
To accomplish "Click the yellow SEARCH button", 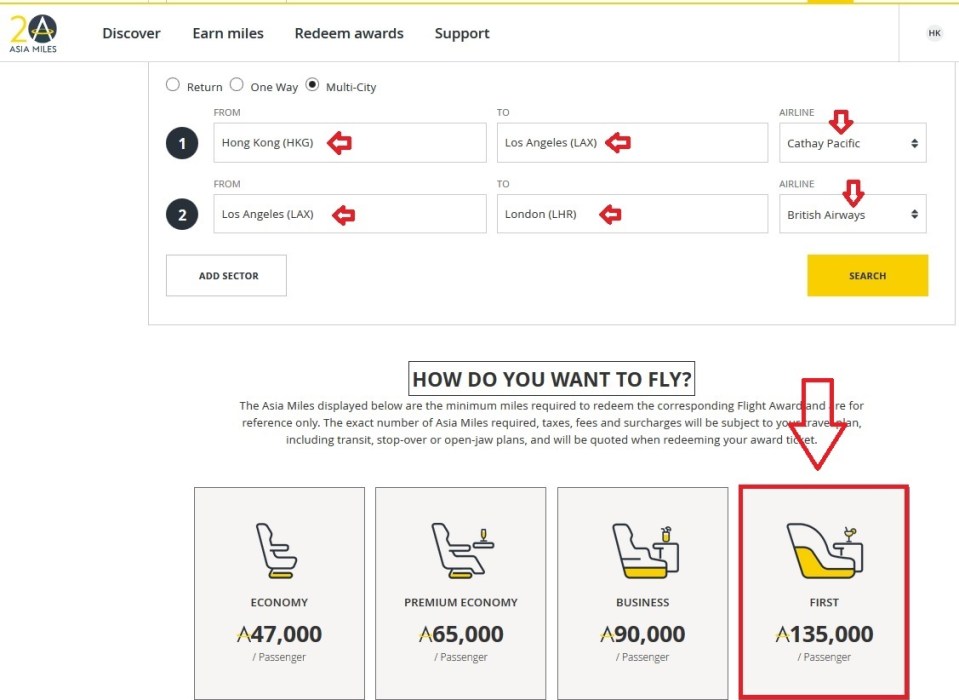I will pyautogui.click(x=867, y=275).
